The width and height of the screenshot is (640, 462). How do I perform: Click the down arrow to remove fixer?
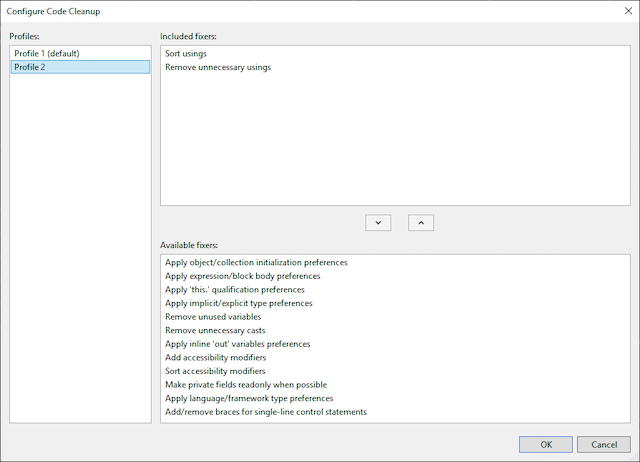[378, 223]
